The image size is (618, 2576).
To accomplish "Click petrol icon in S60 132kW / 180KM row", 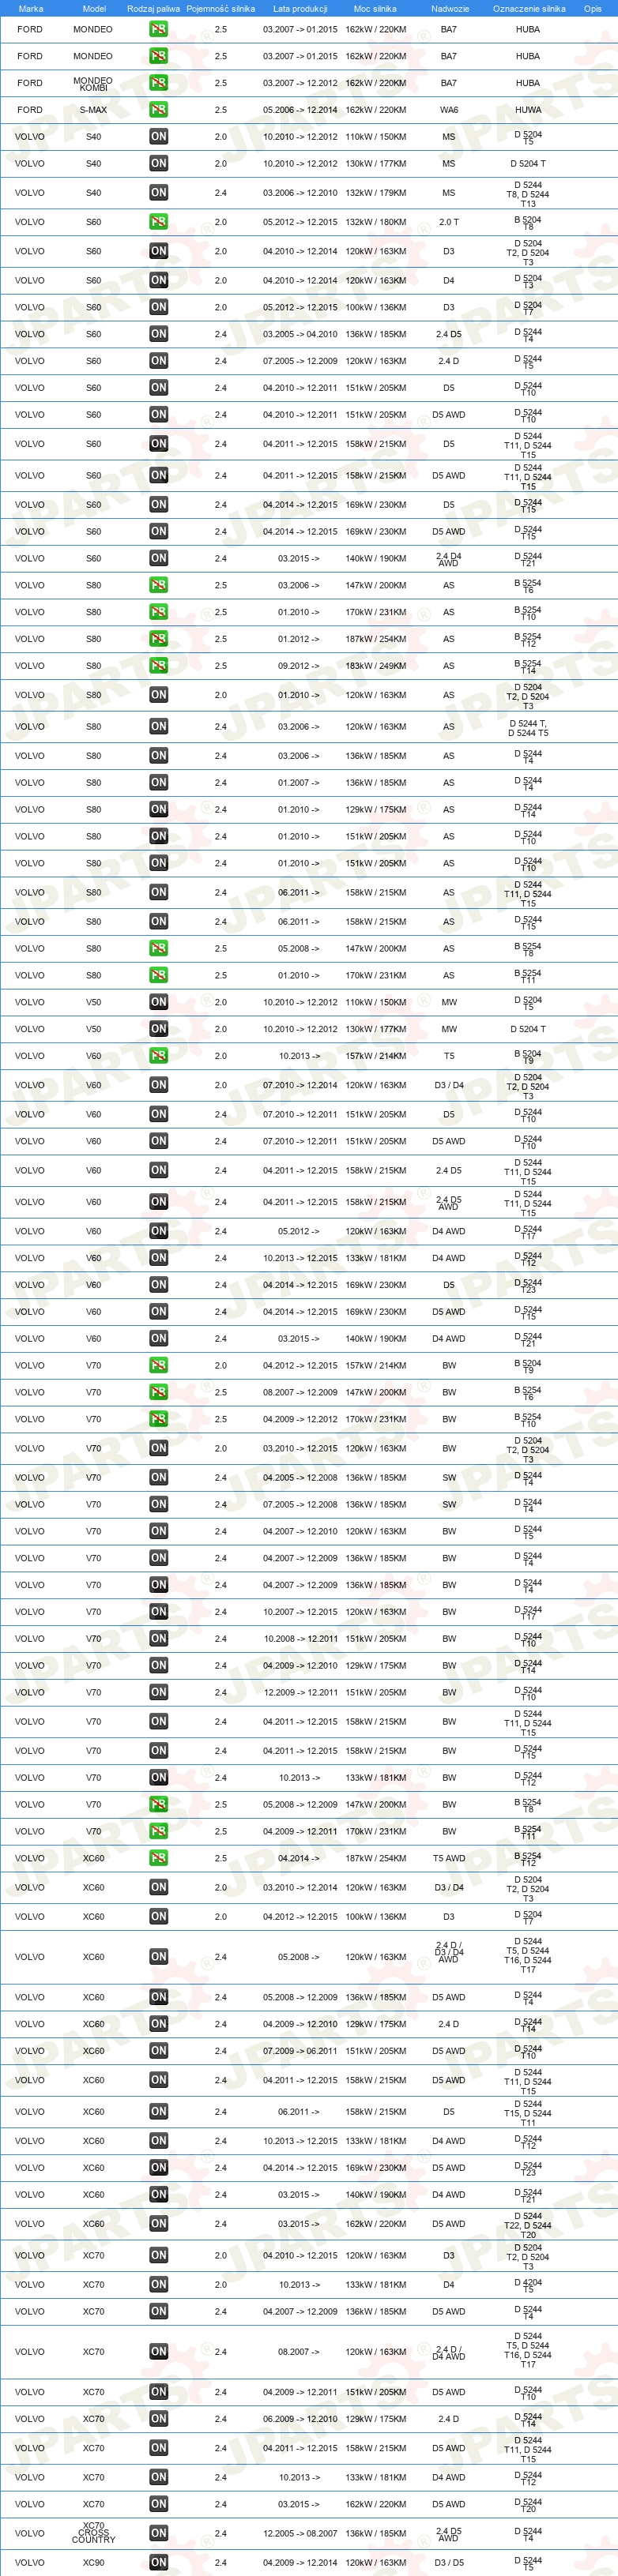I will [x=158, y=222].
